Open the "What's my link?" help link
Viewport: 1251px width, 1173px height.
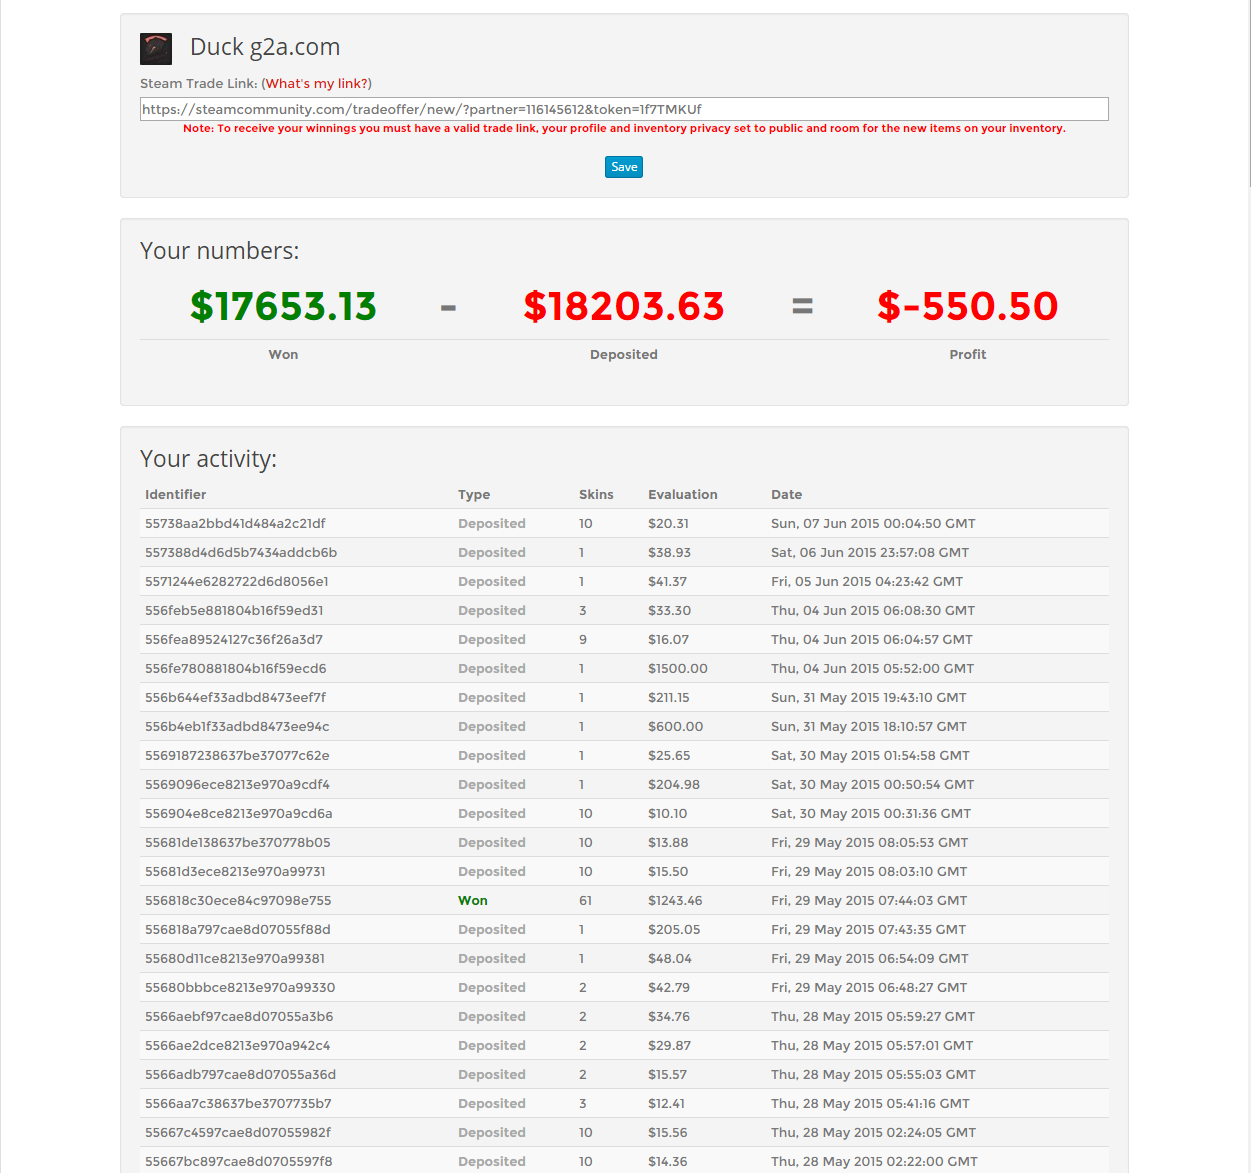(x=317, y=84)
